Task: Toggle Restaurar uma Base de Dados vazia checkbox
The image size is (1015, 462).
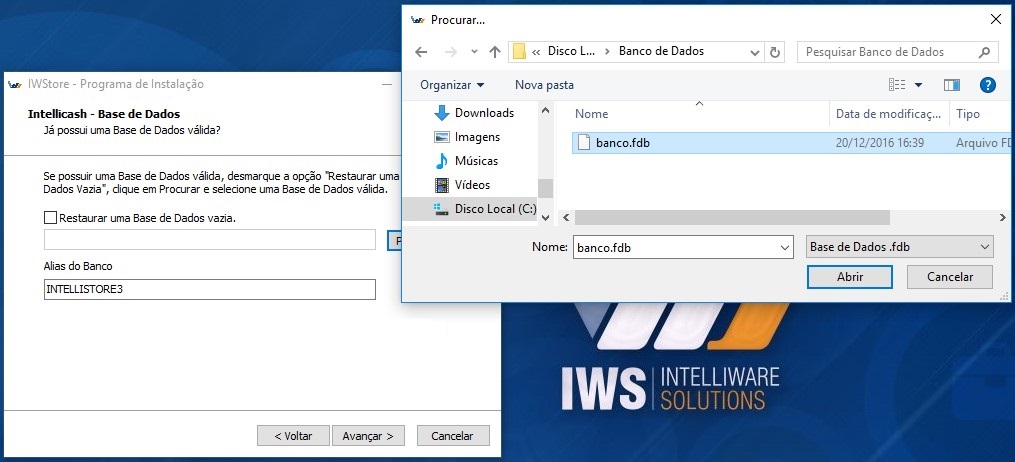Action: click(50, 218)
